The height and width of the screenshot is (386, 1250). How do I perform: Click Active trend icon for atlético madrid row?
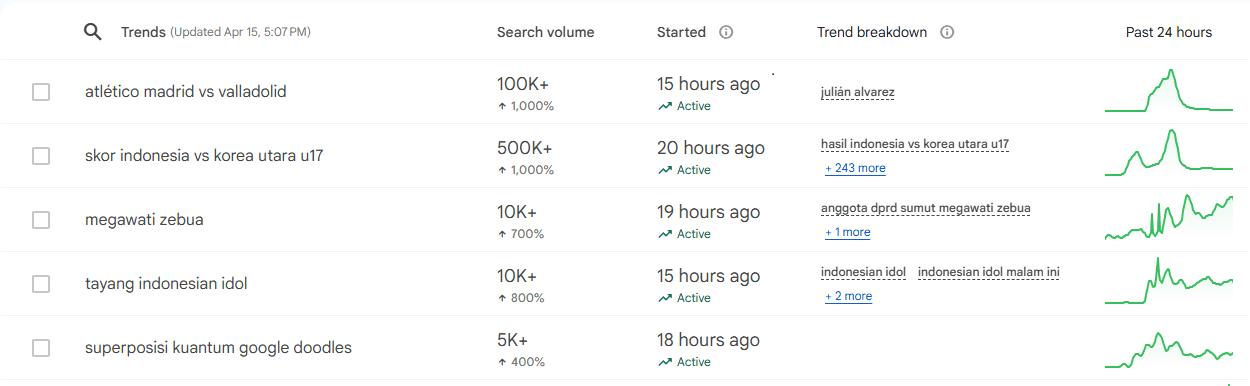pos(665,106)
